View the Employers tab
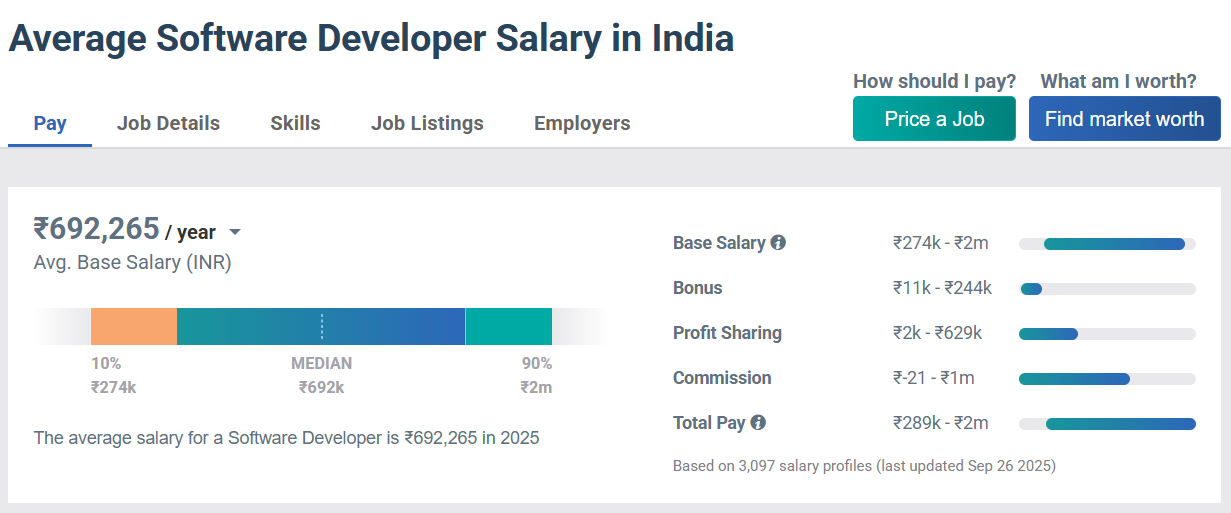The height and width of the screenshot is (513, 1231). pos(582,123)
